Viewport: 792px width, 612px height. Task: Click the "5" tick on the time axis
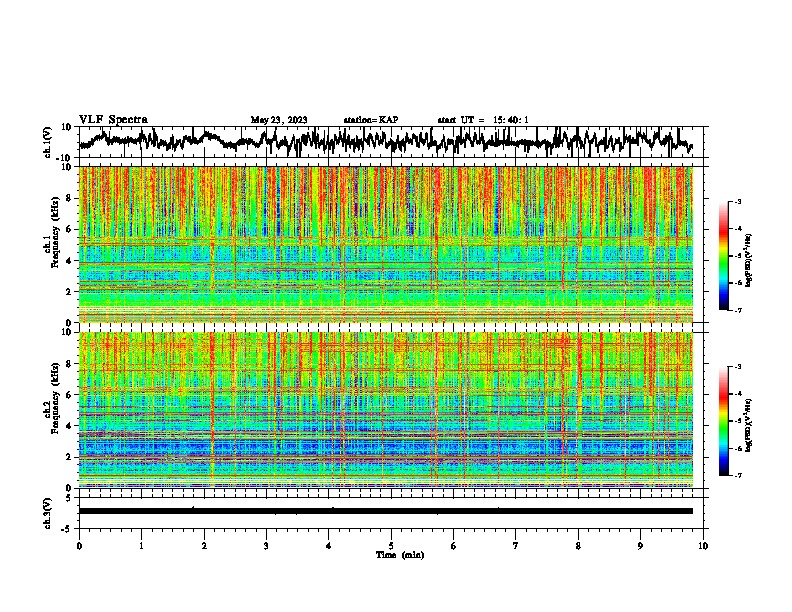(391, 546)
